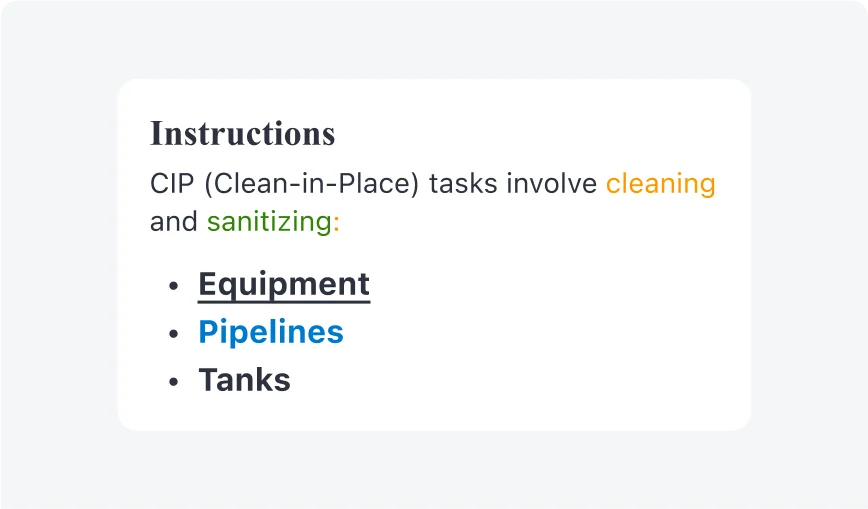Image resolution: width=868 pixels, height=509 pixels.
Task: Click the bullet point before Equipment
Action: pyautogui.click(x=174, y=286)
